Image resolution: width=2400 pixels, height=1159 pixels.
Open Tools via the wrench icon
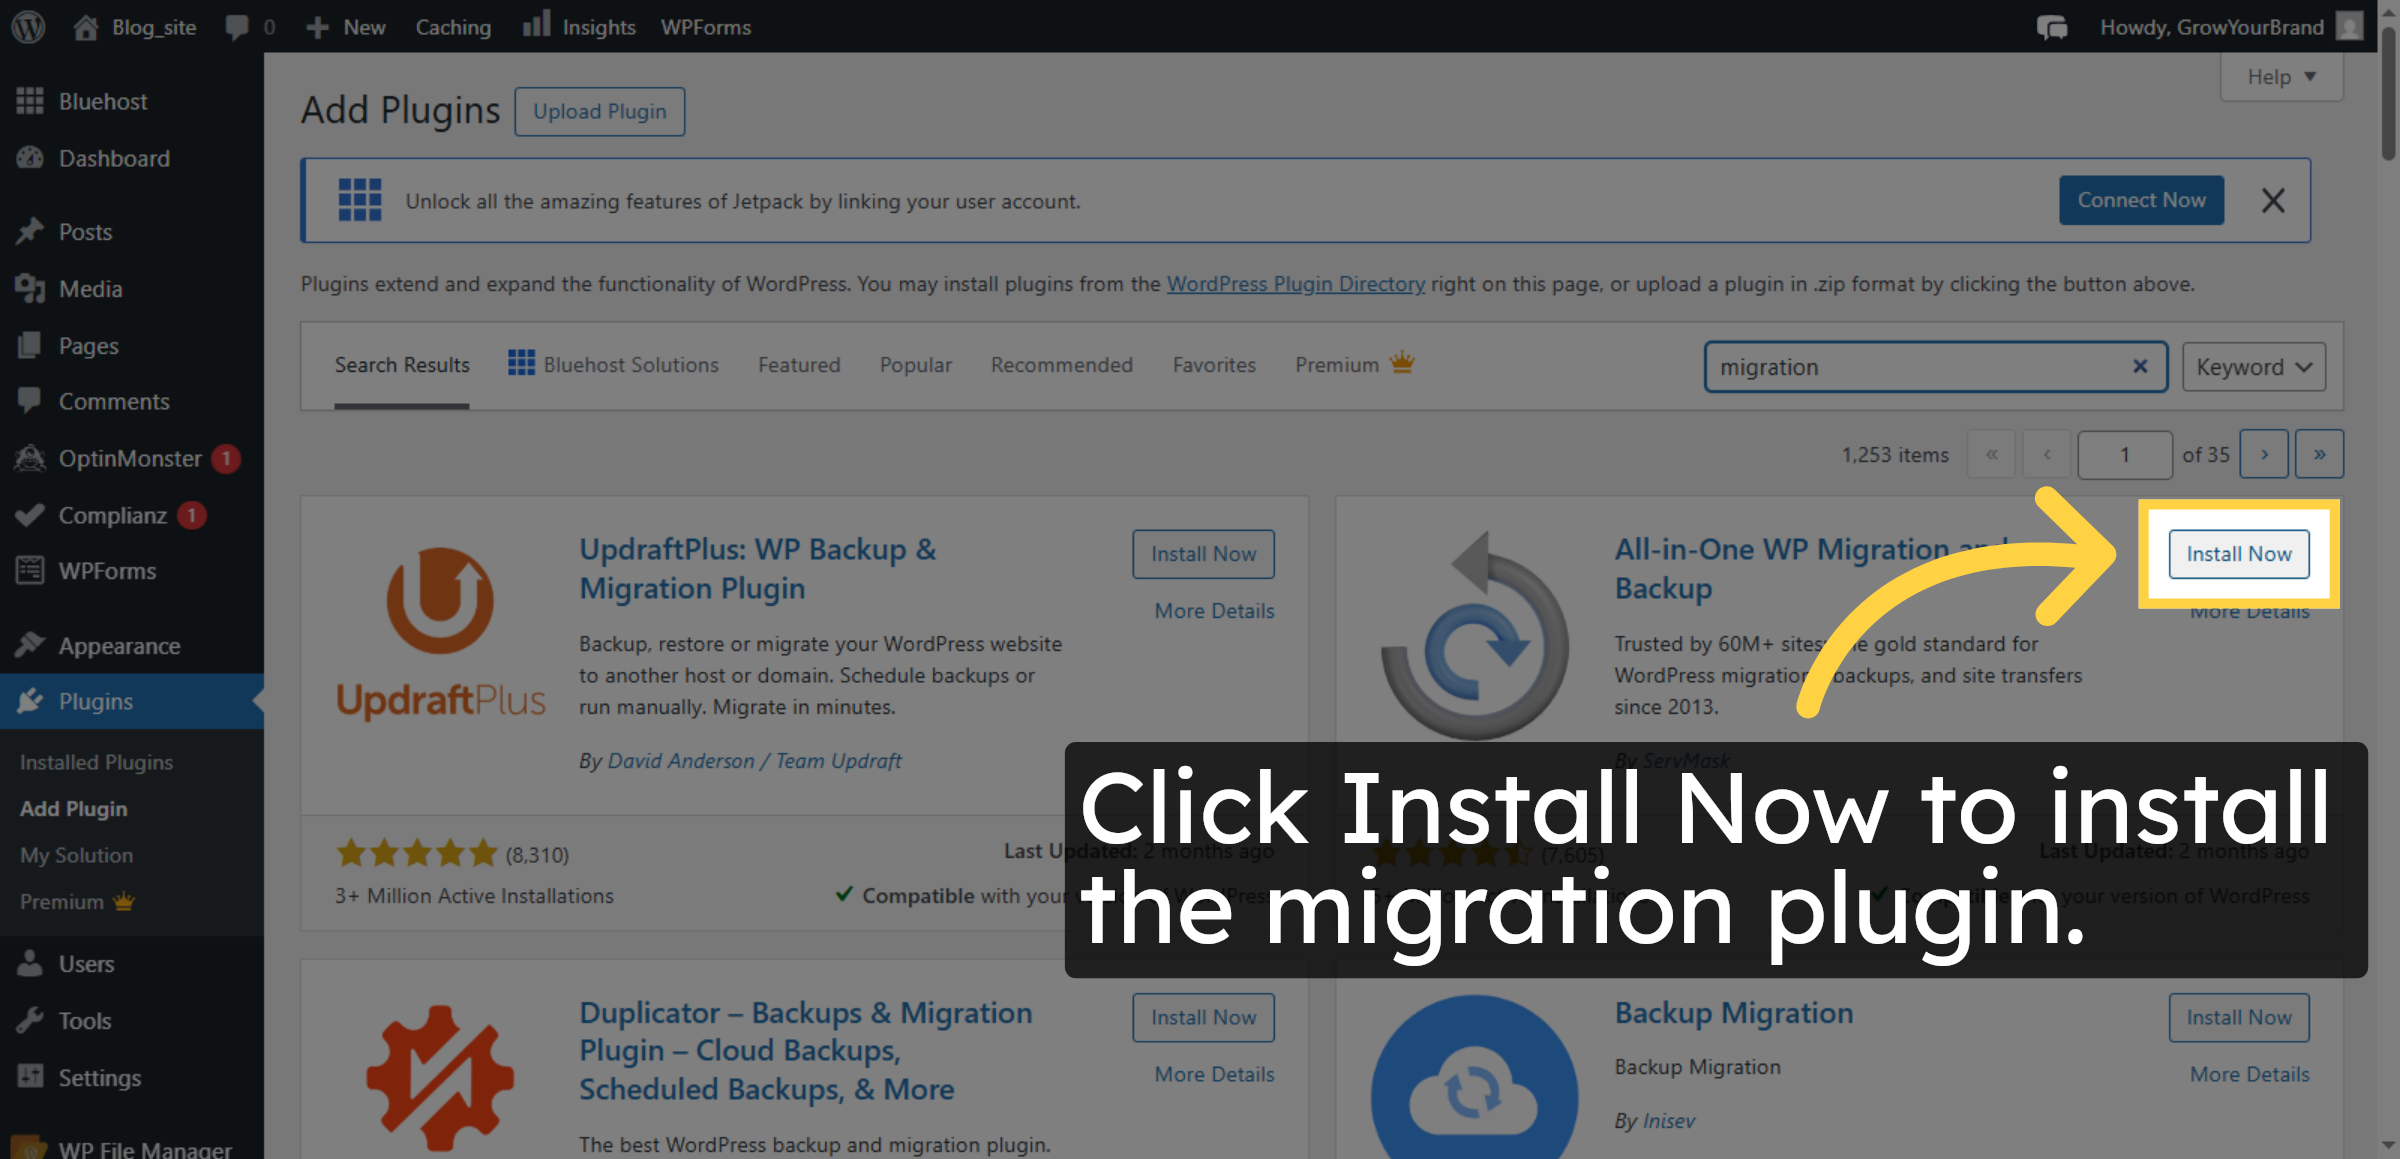click(x=31, y=1020)
